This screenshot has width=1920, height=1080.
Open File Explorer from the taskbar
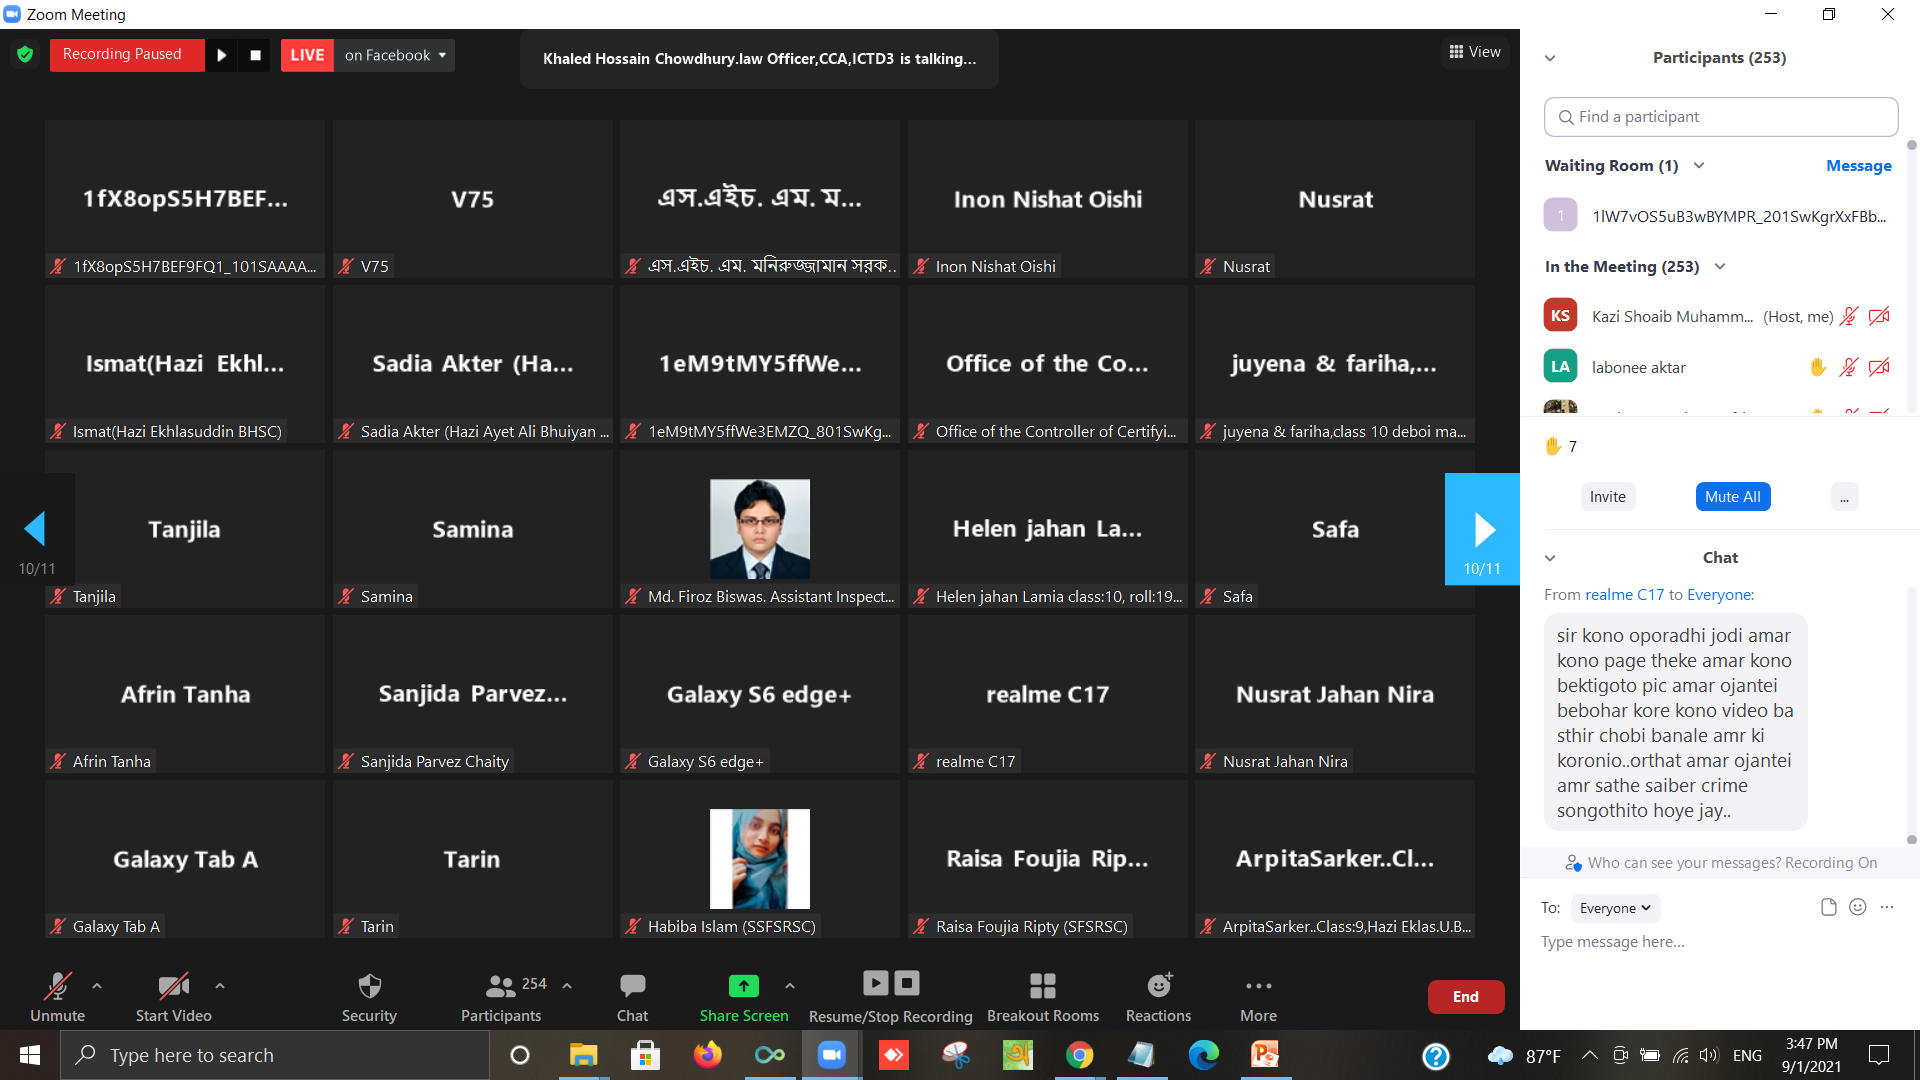coord(582,1055)
